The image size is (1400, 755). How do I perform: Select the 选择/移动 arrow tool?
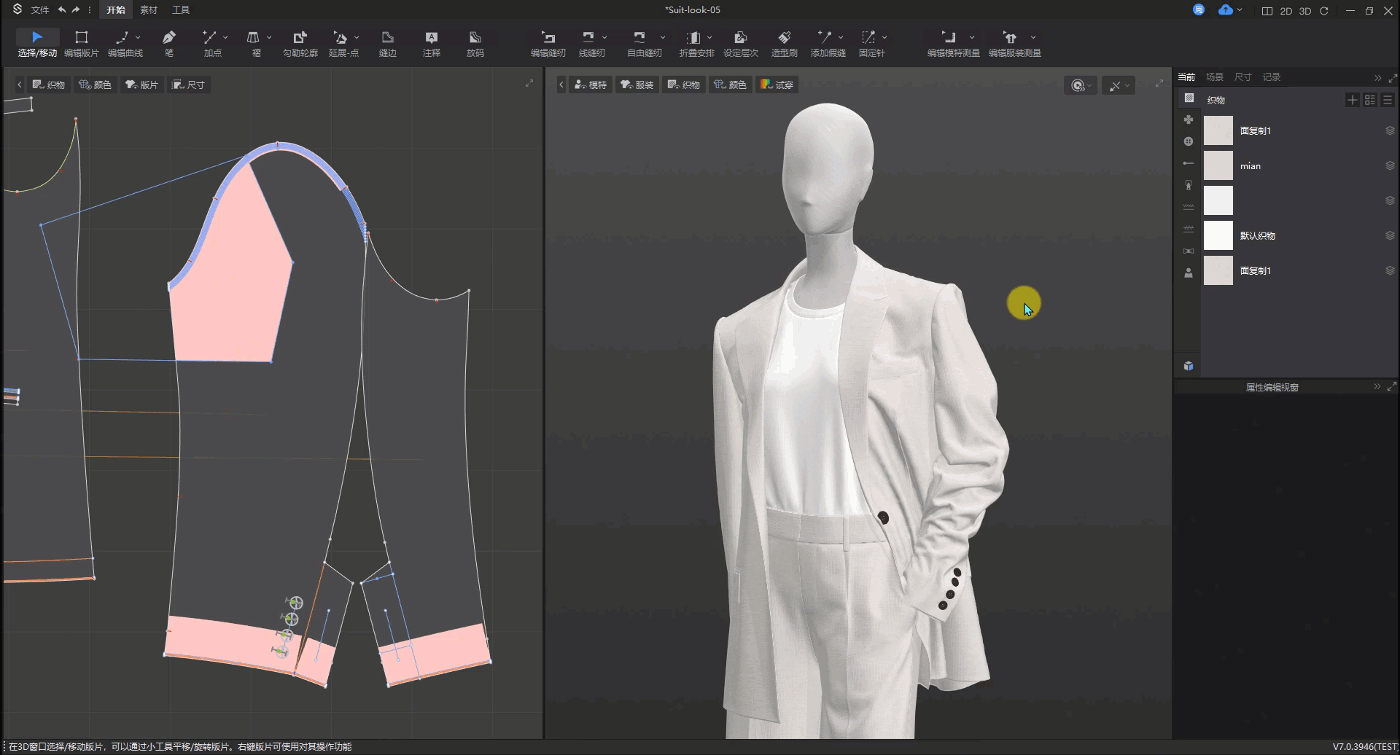click(x=37, y=38)
